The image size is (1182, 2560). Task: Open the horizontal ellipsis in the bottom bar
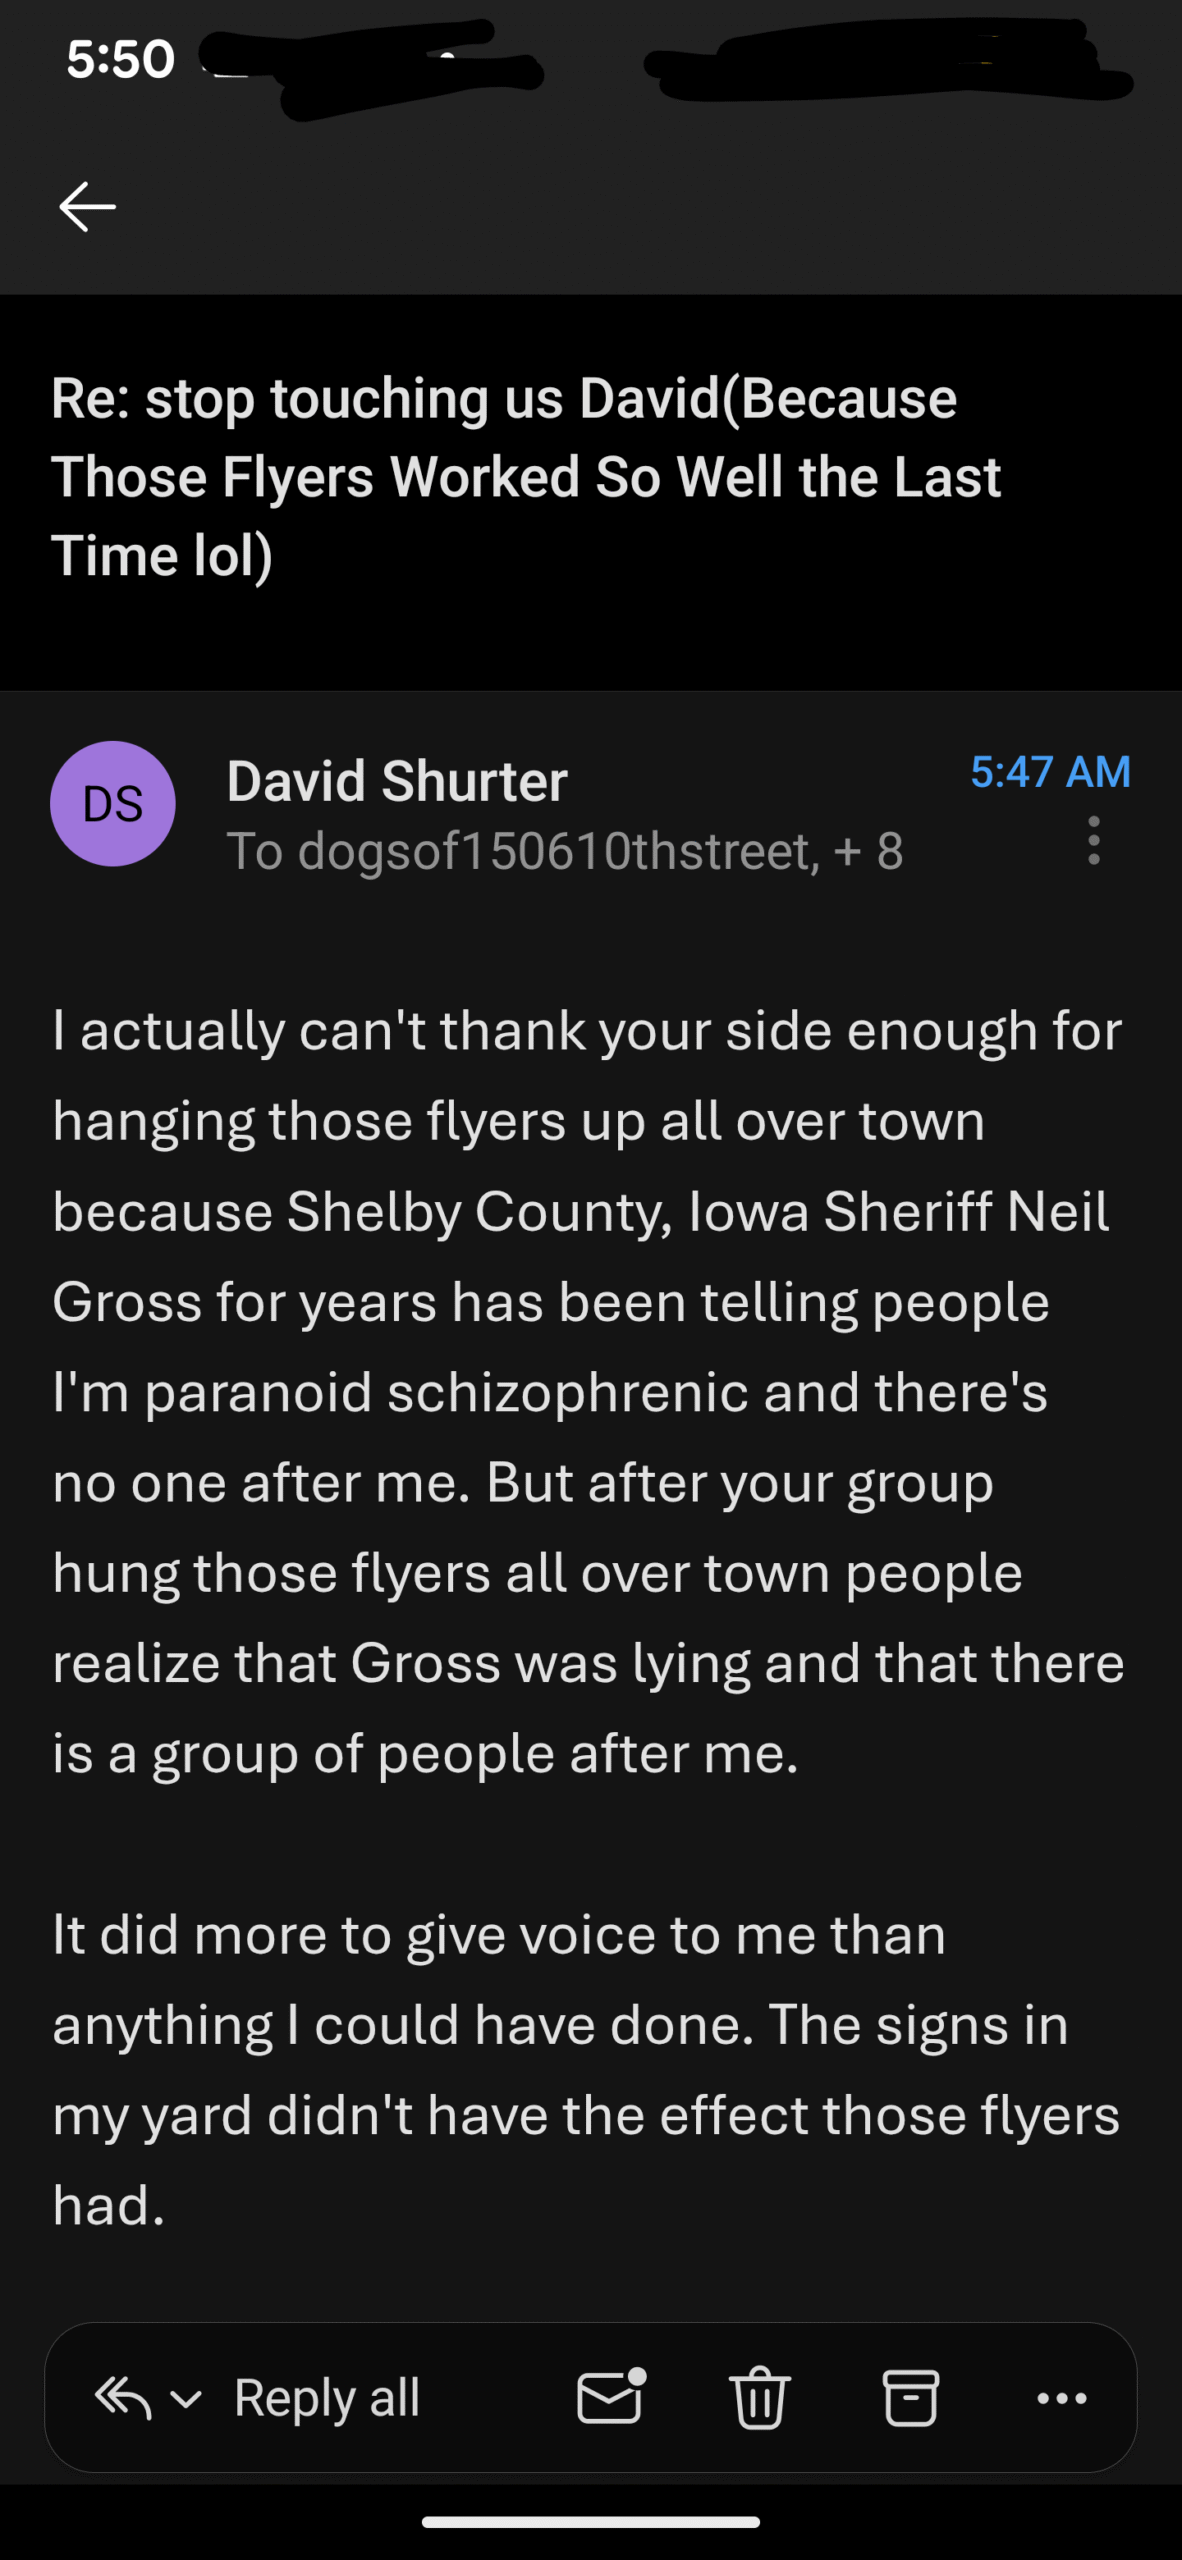coord(1062,2398)
